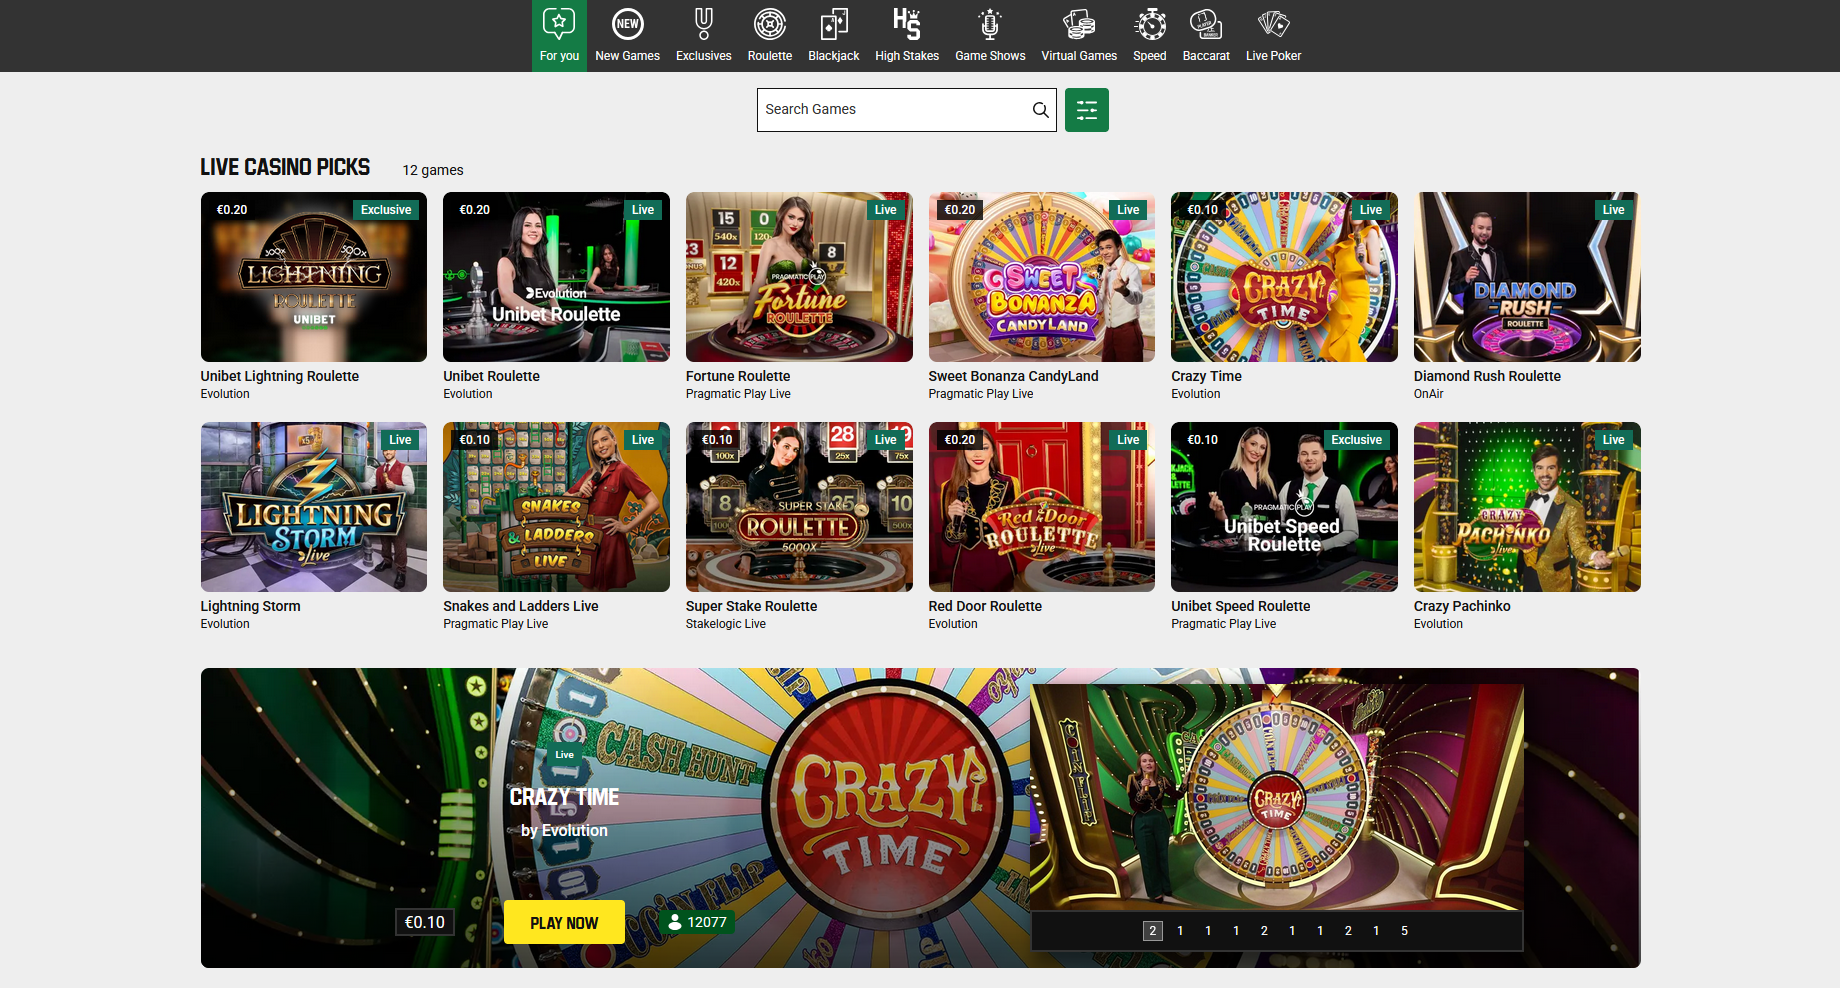1840x988 pixels.
Task: Select the Roulette wheel icon
Action: click(769, 24)
